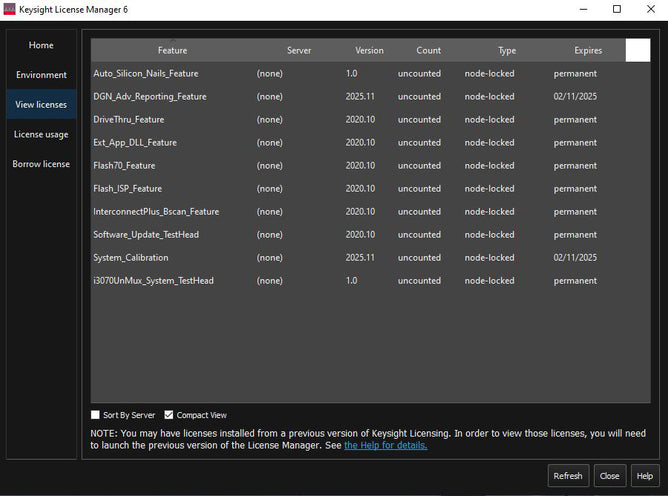668x496 pixels.
Task: Click the uncounted cell of Flash_ISP_Feature
Action: tap(419, 189)
